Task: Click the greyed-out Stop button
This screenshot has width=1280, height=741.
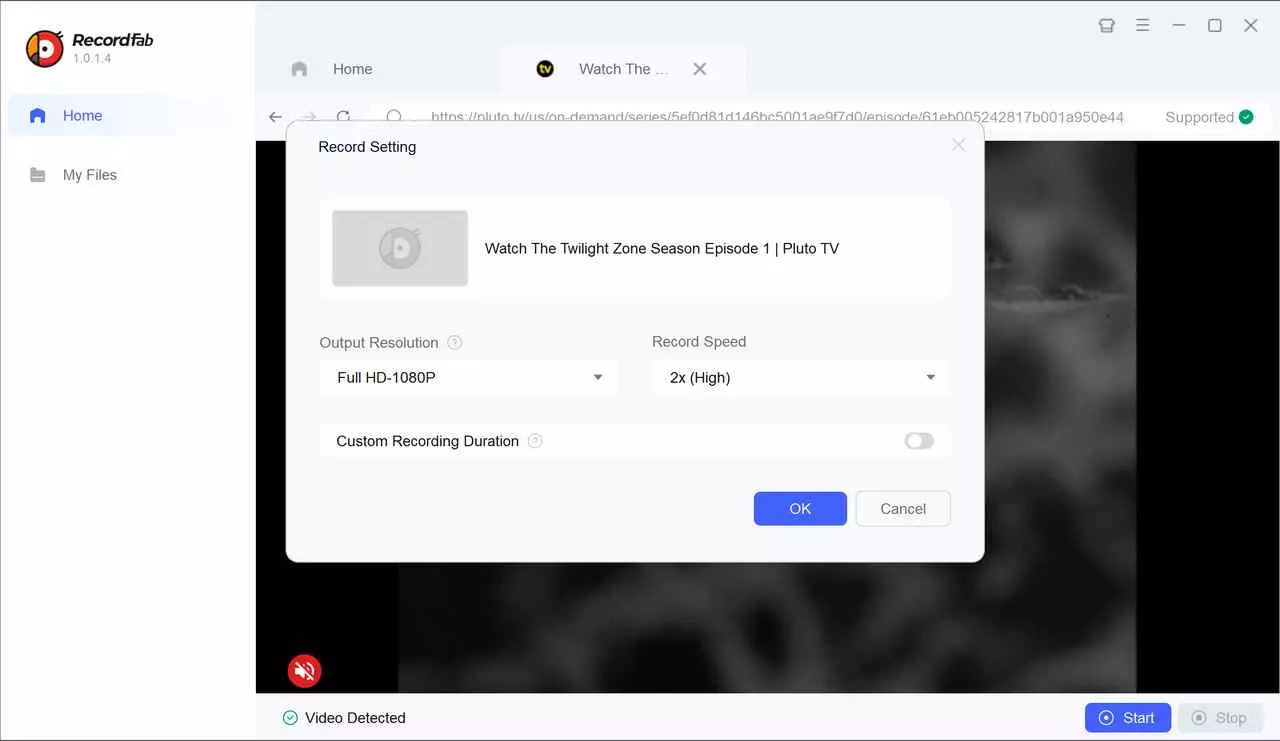Action: pos(1219,718)
